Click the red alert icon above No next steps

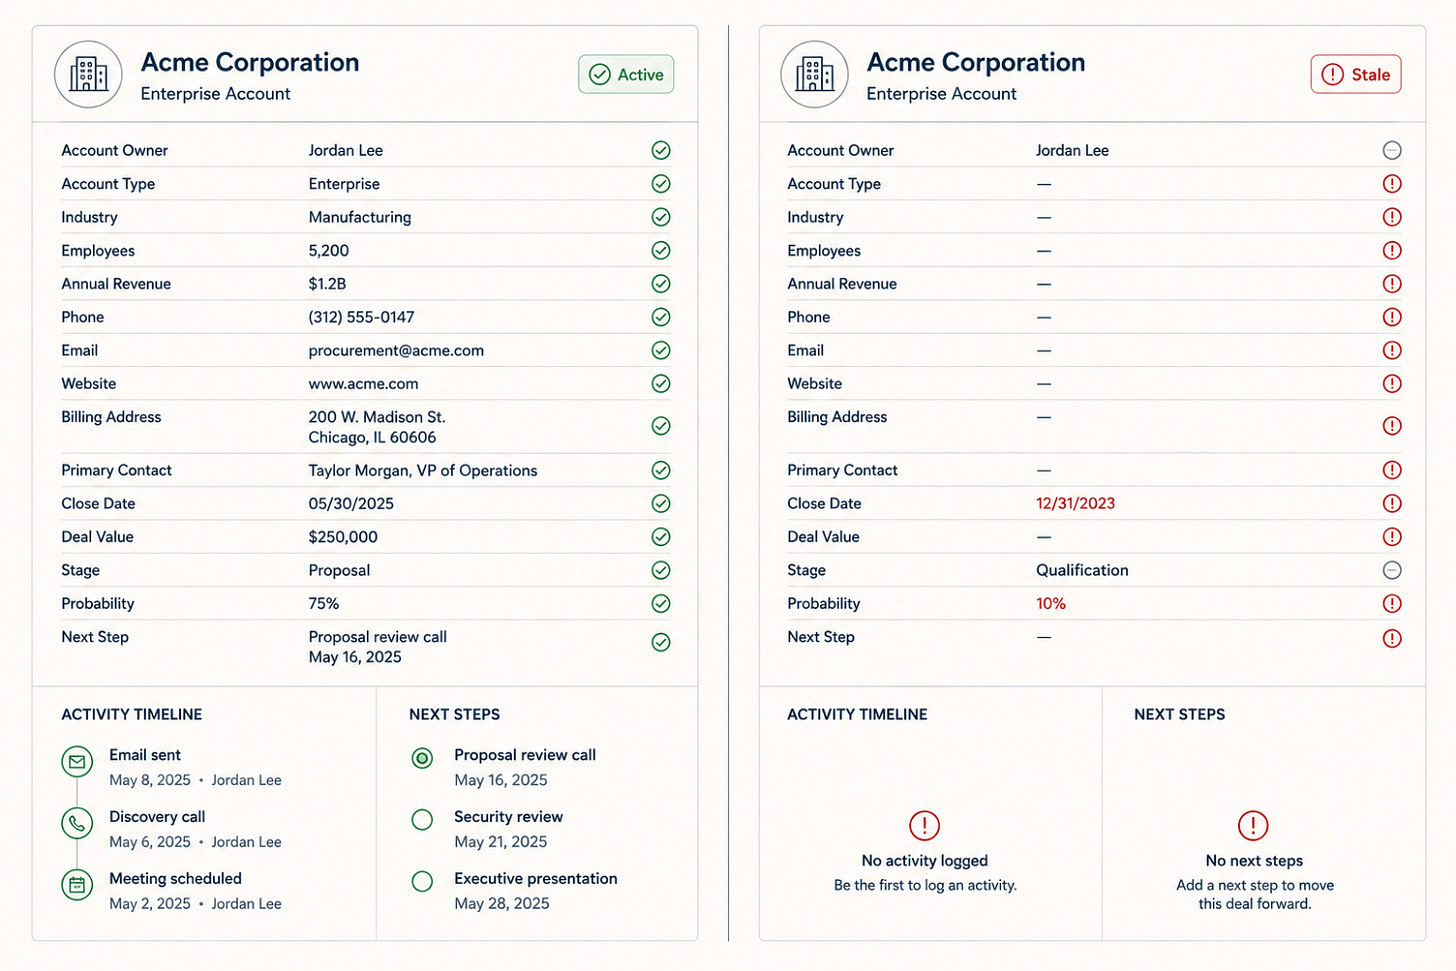[x=1253, y=826]
